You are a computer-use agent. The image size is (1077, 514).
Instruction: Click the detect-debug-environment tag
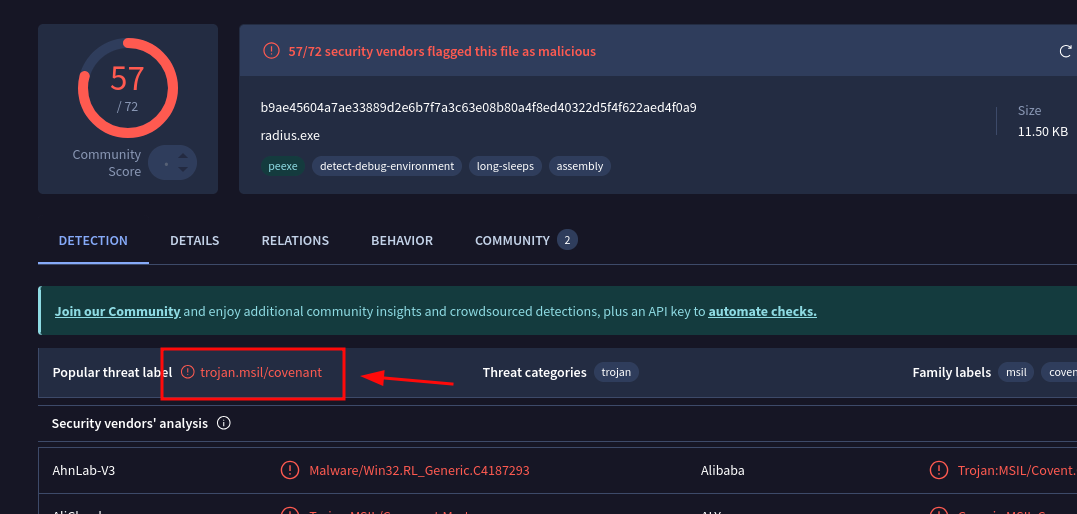pyautogui.click(x=386, y=166)
